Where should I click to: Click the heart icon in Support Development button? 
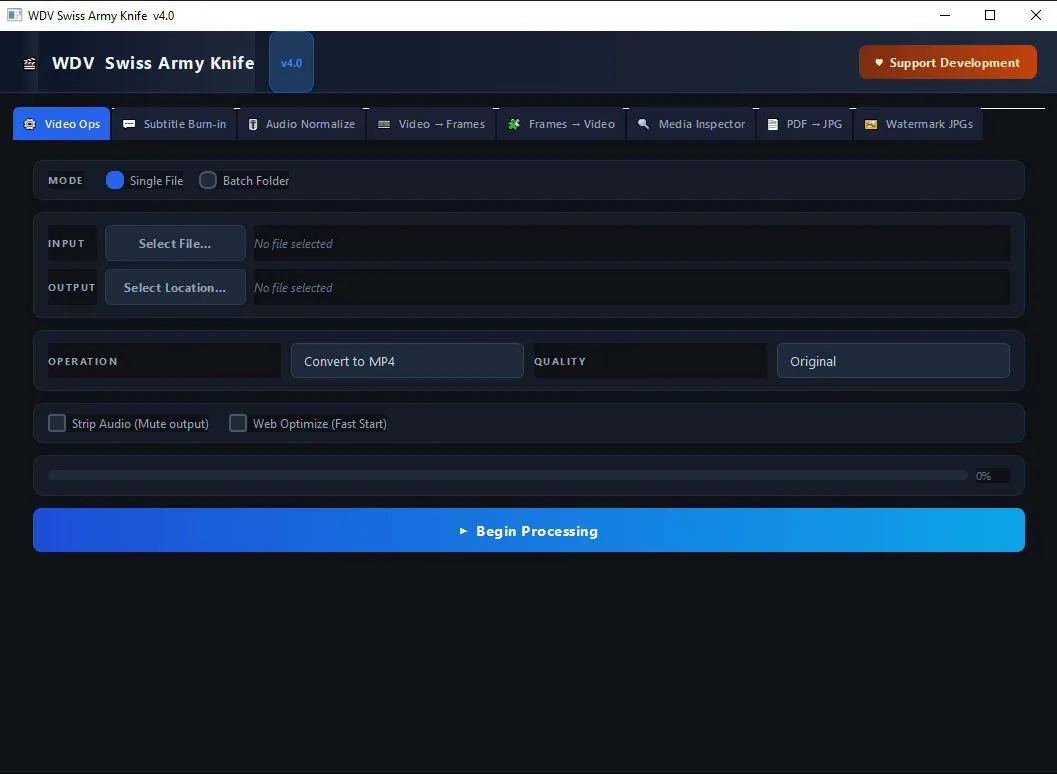tap(879, 63)
